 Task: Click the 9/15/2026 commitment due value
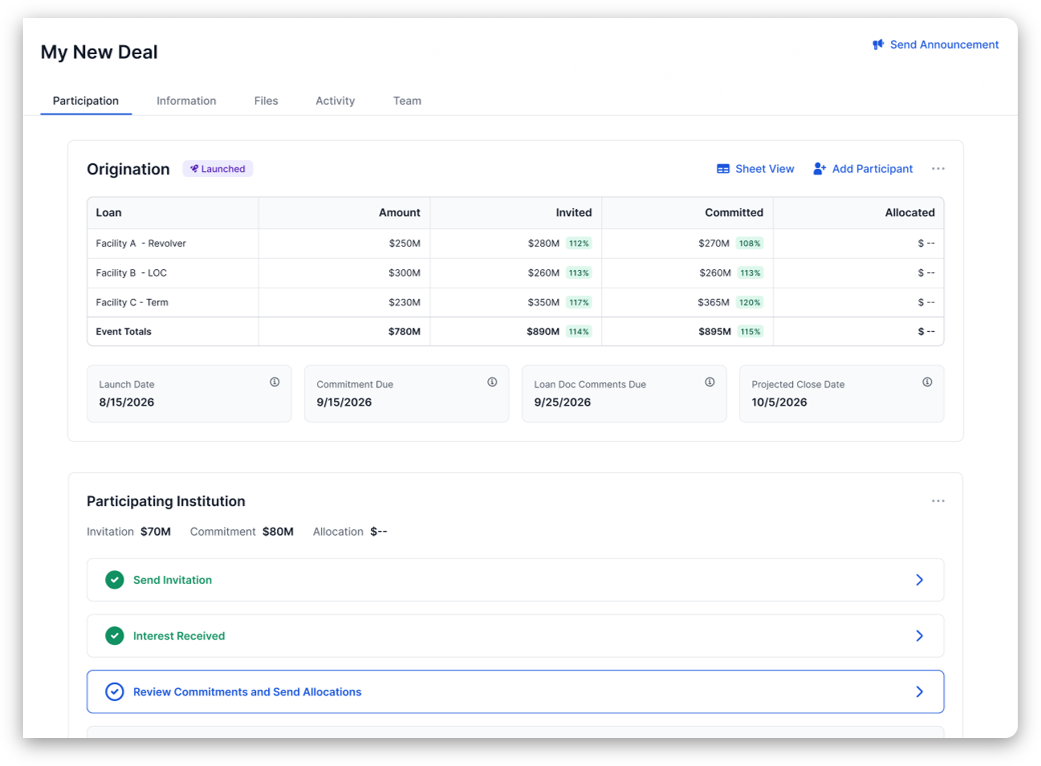(x=344, y=402)
